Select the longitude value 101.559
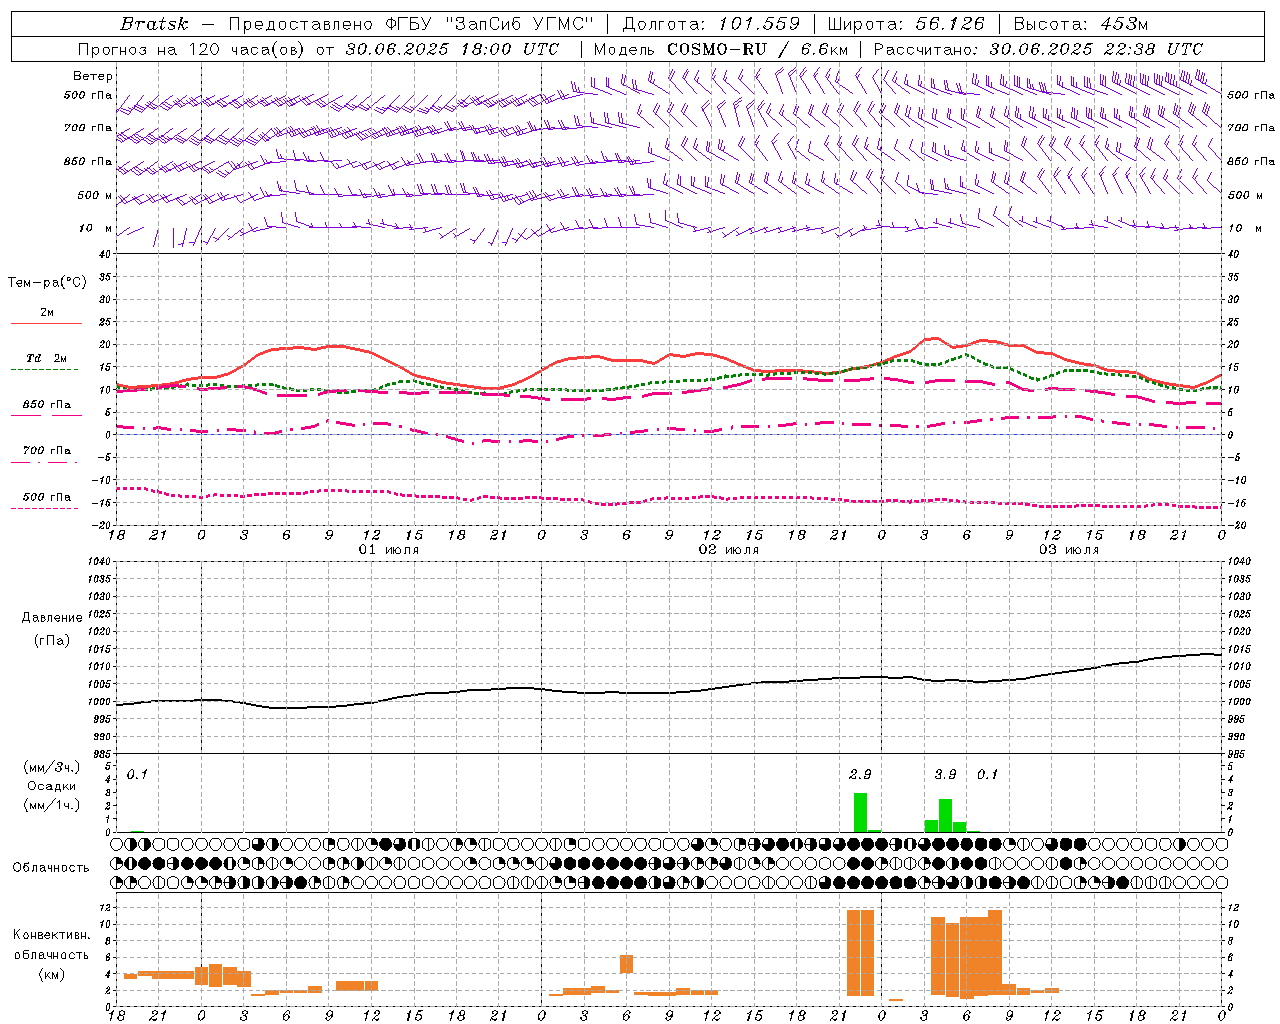The width and height of the screenshot is (1280, 1024). (759, 24)
